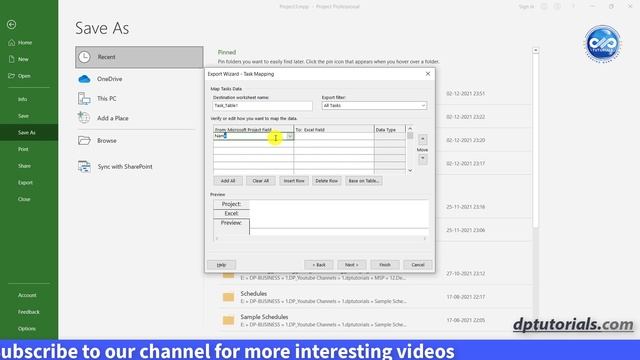Screen dimensions: 640x360
Task: Go back using the backstage arrow icon
Action: [11, 25]
